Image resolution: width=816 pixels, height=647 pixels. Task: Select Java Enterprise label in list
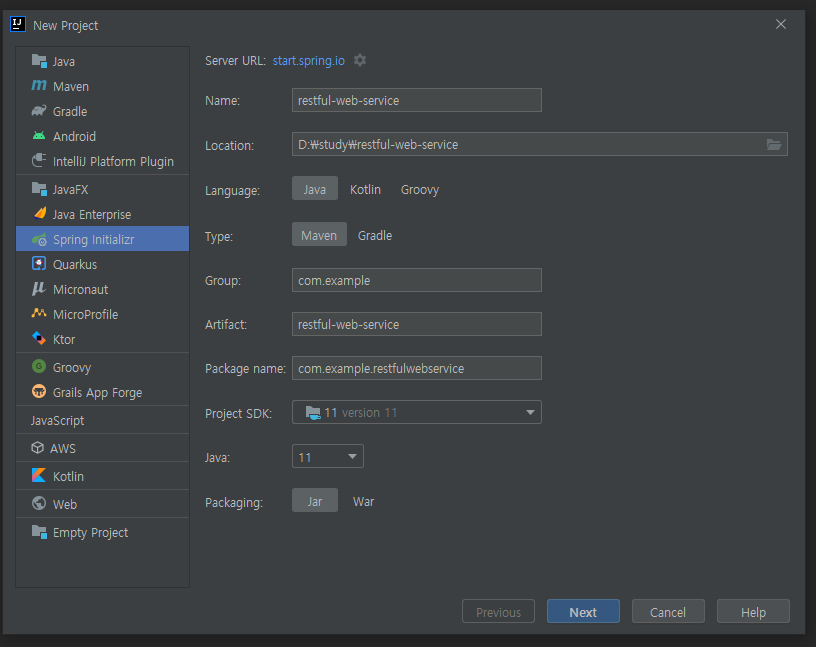pyautogui.click(x=92, y=214)
